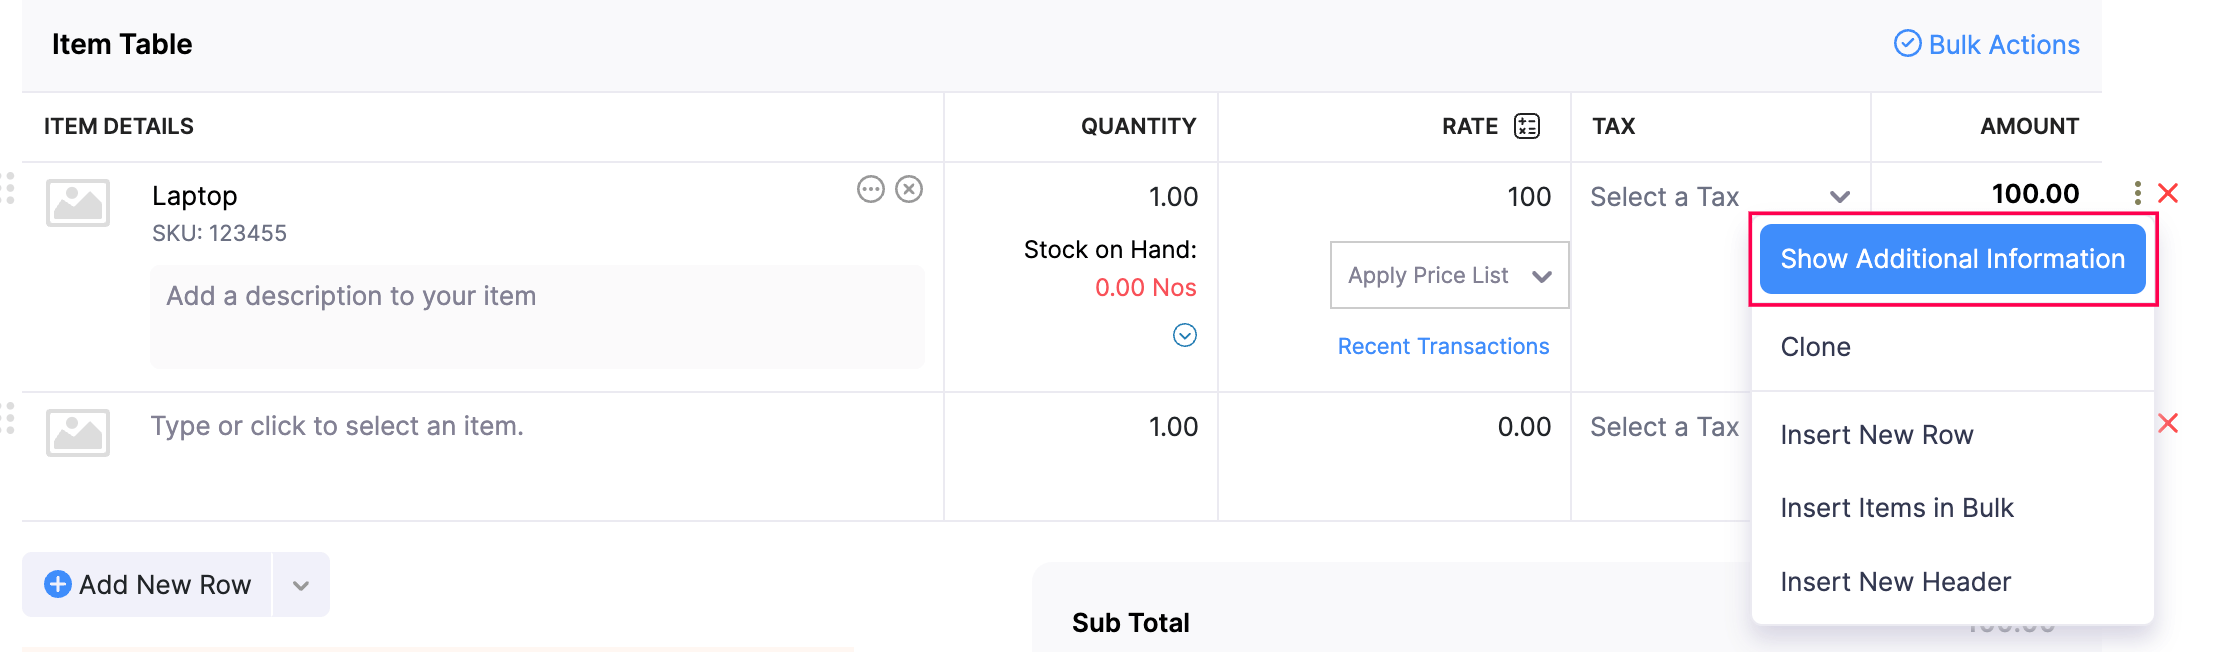
Task: Click the Laptop item image placeholder
Action: 79,204
